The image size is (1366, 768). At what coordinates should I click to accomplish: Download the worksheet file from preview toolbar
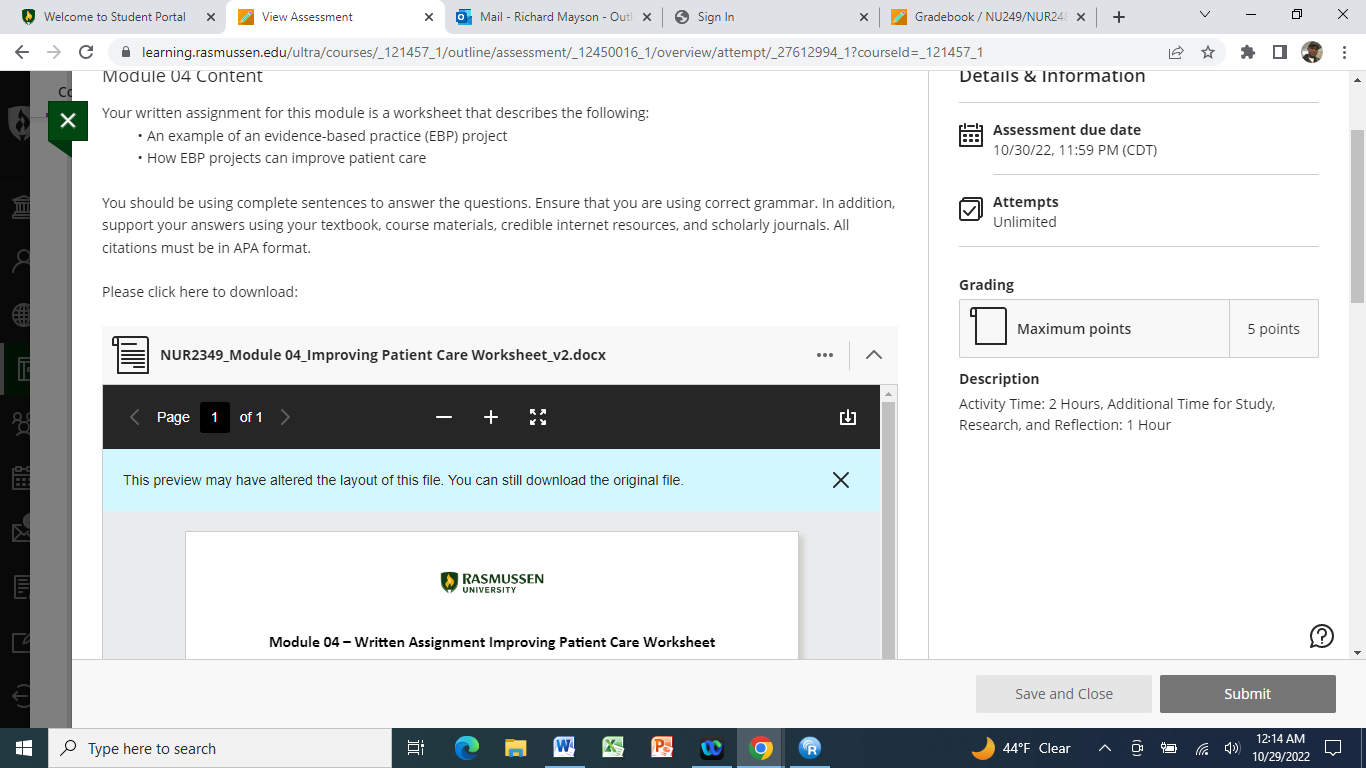(x=848, y=417)
